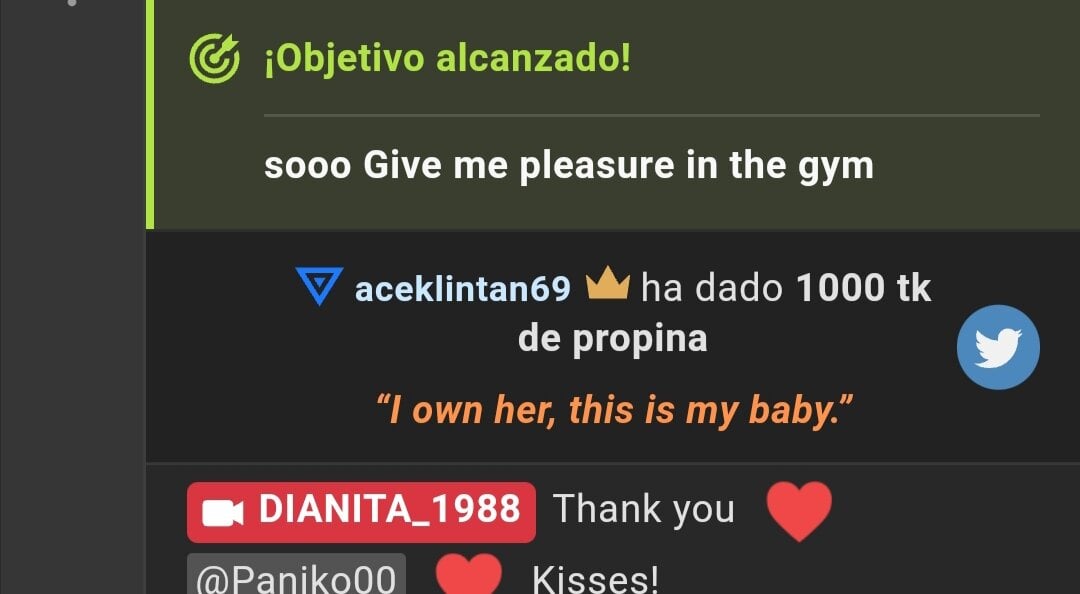Viewport: 1080px width, 594px height.
Task: Select the DIANITA_1988 broadcaster name tag
Action: click(x=361, y=512)
